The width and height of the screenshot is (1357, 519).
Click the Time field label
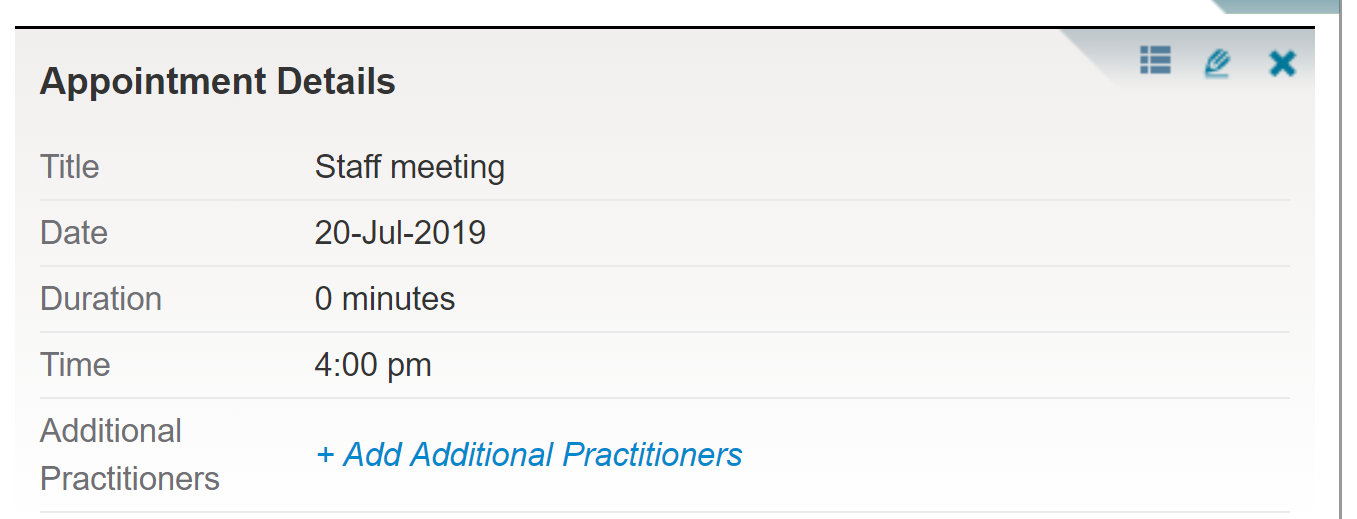75,365
